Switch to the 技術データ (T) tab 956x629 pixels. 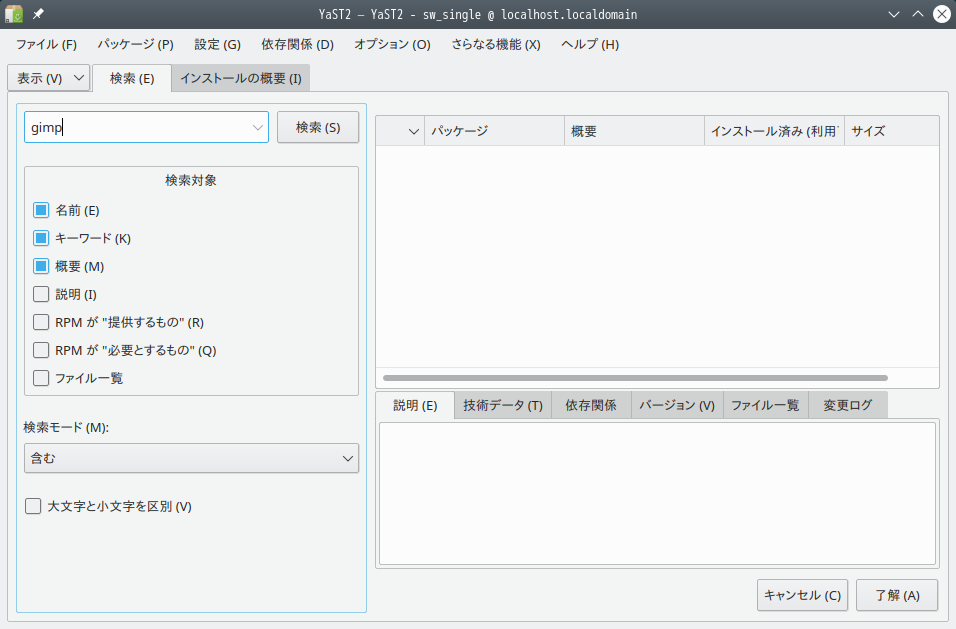pyautogui.click(x=503, y=405)
